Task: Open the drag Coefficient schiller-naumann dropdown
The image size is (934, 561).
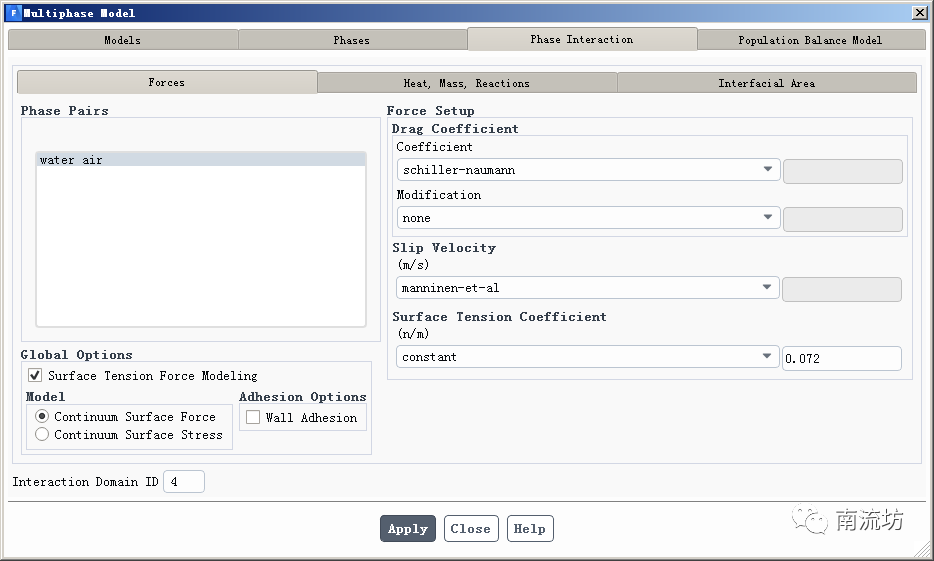Action: (x=588, y=170)
